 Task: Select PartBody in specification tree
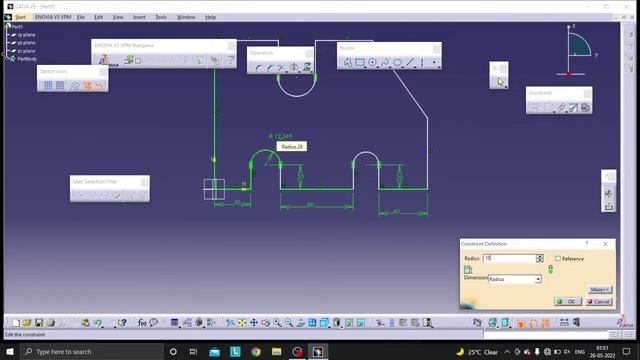(27, 59)
